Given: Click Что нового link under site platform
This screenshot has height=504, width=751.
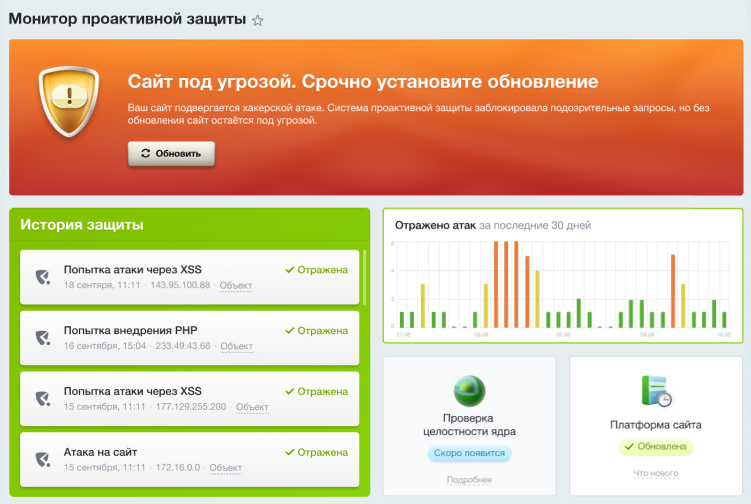Looking at the screenshot, I should (655, 474).
